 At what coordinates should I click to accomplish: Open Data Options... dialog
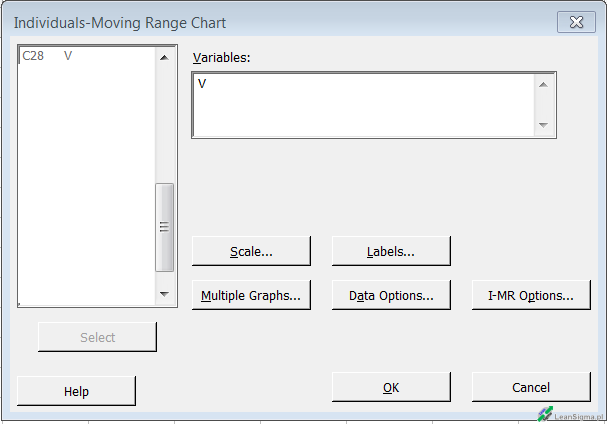[x=391, y=295]
